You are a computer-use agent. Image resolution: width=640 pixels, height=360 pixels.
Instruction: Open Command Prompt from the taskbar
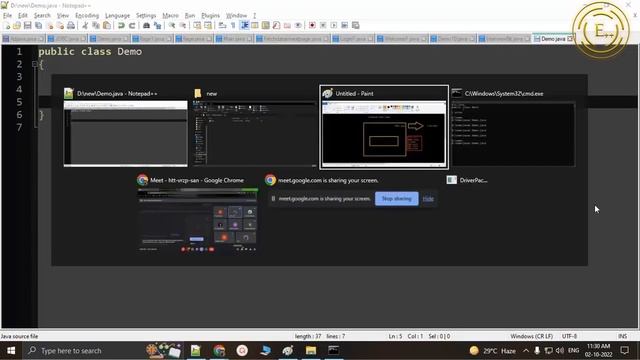333,351
